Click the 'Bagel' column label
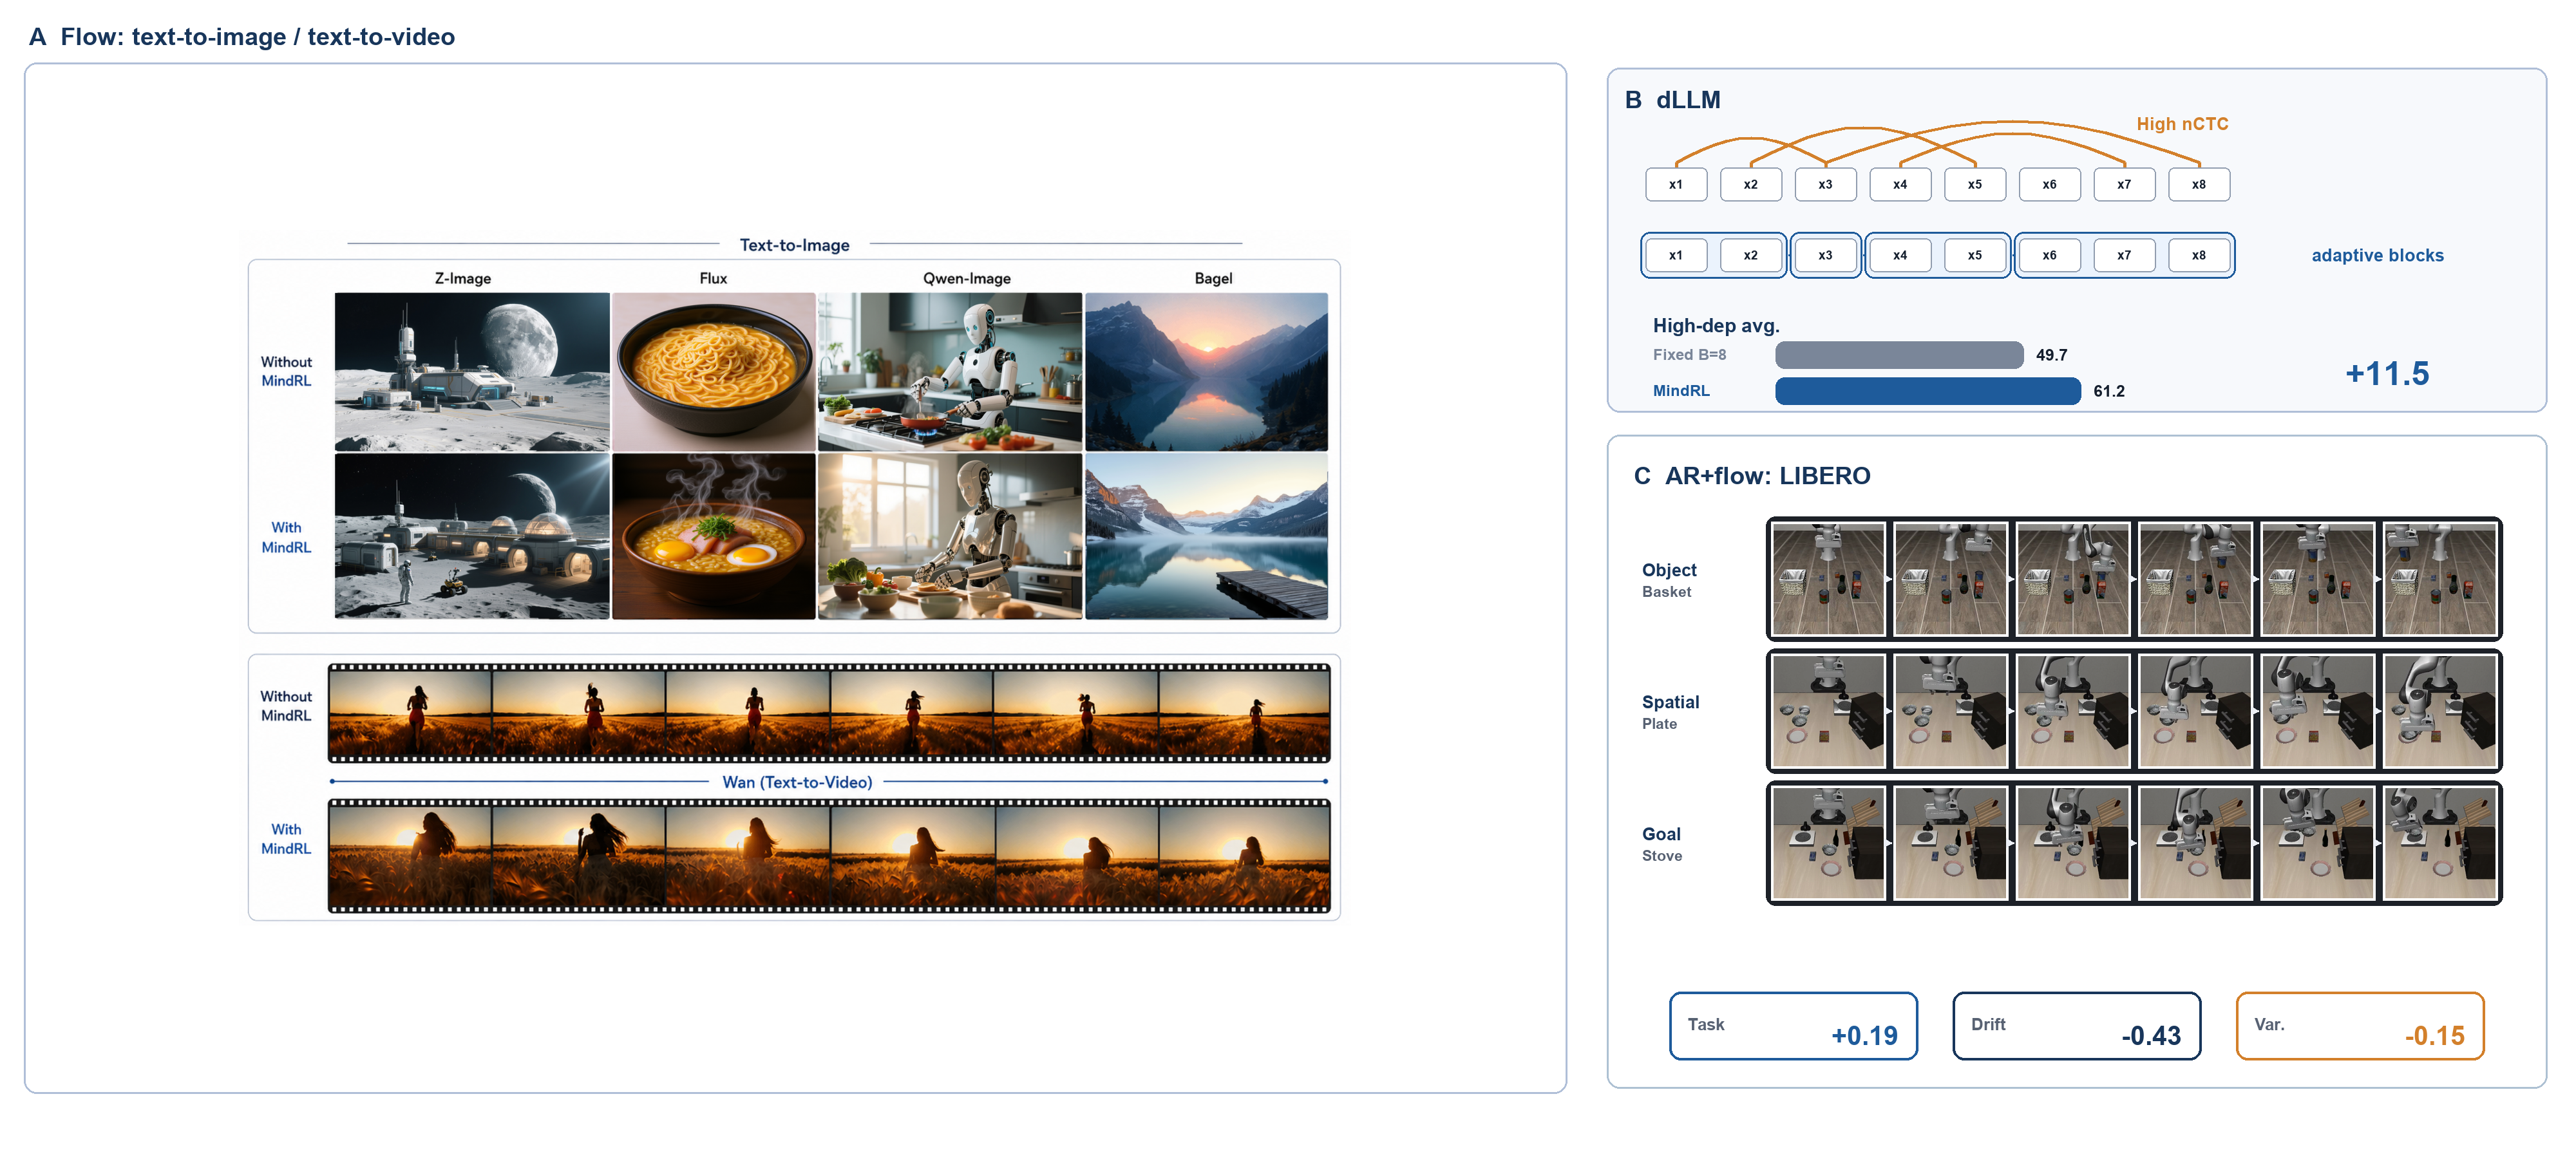Viewport: 2576px width, 1159px height. point(1213,279)
